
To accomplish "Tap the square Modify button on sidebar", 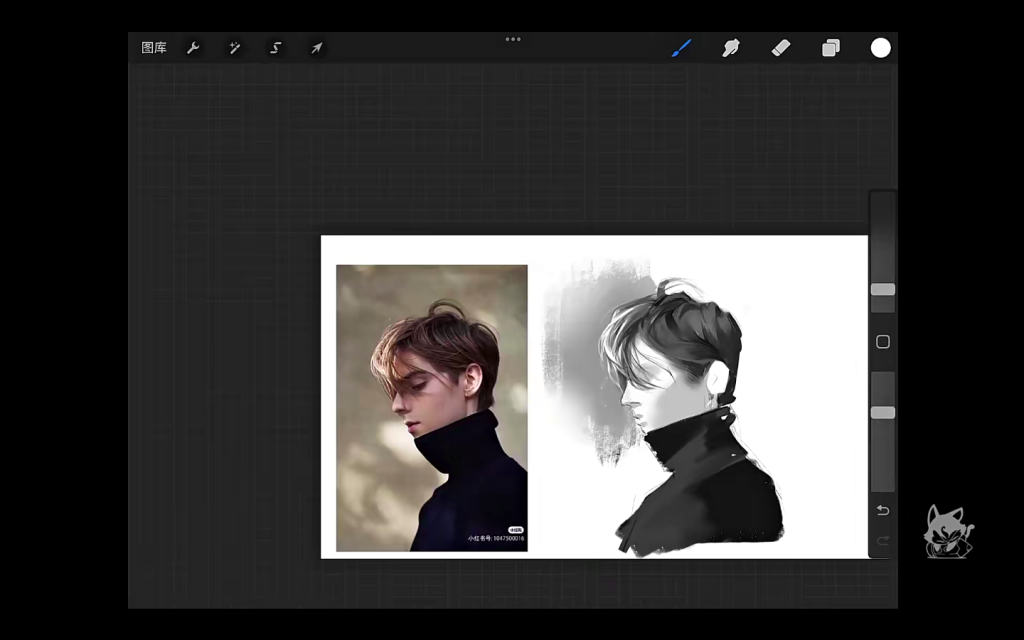I will click(x=882, y=342).
